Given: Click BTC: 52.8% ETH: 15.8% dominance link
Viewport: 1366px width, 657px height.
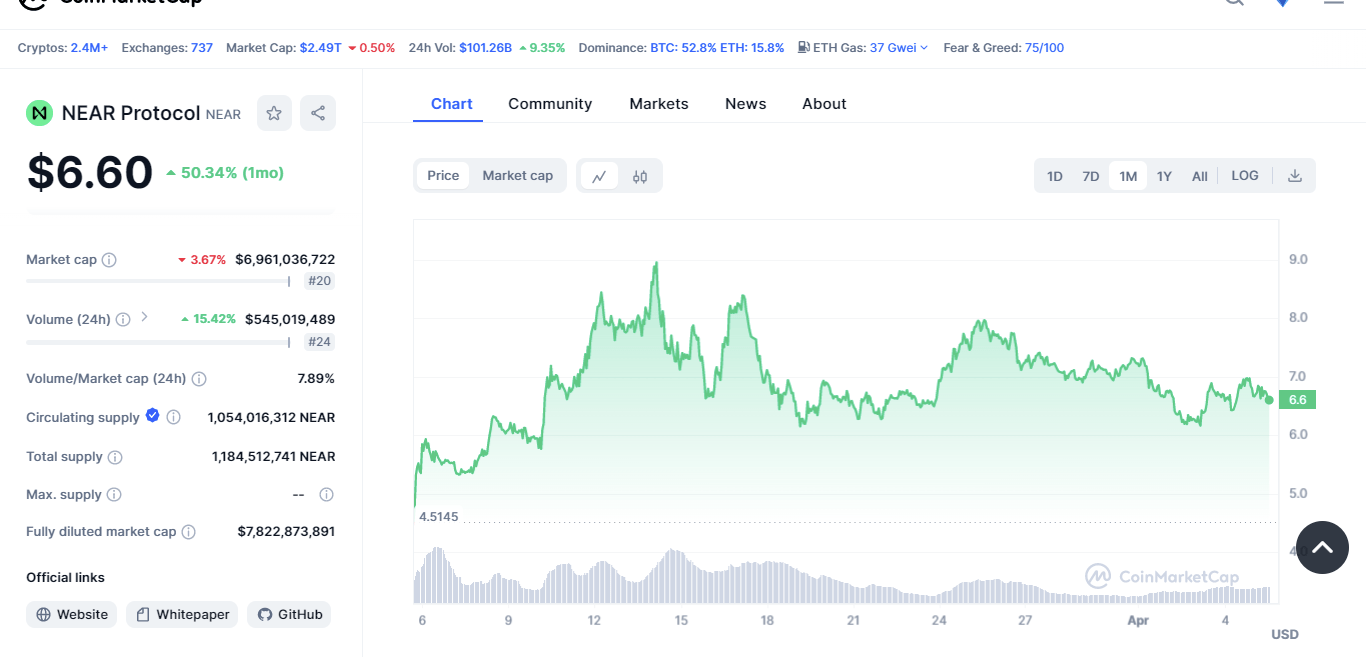Looking at the screenshot, I should 717,47.
